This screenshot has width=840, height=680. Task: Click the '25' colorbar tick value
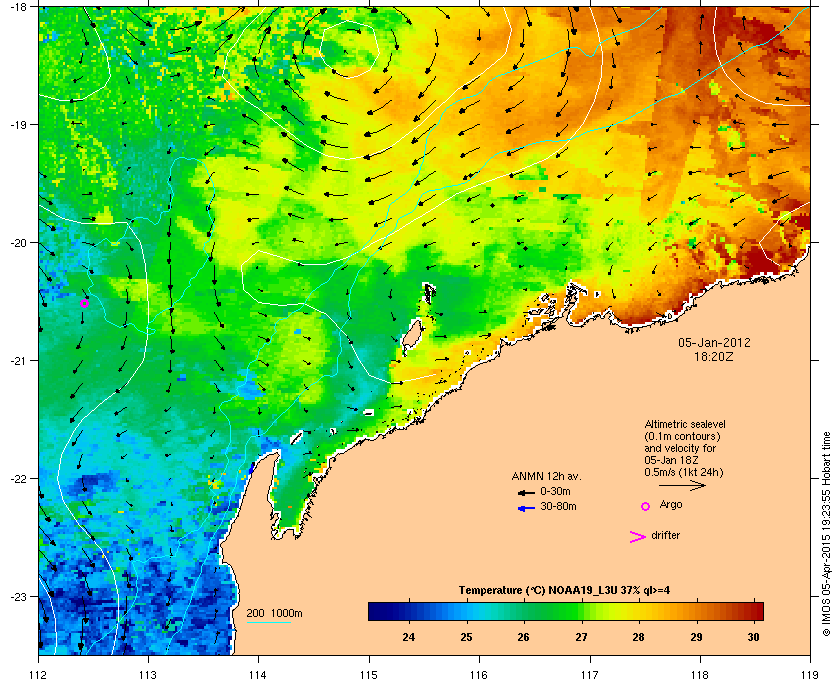pyautogui.click(x=466, y=637)
